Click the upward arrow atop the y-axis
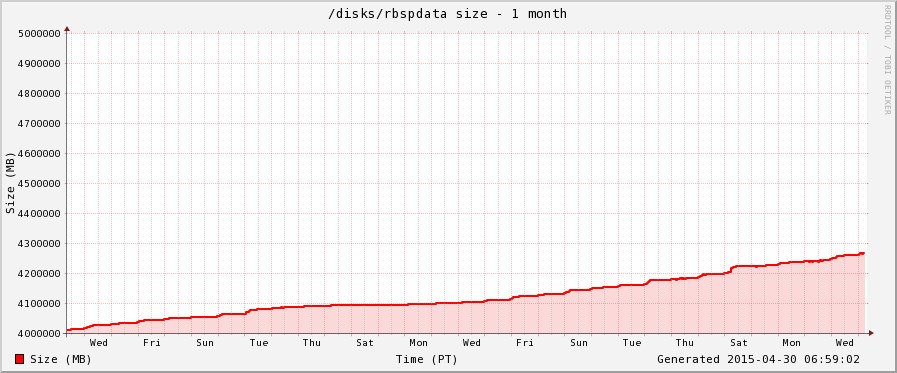 (x=67, y=28)
